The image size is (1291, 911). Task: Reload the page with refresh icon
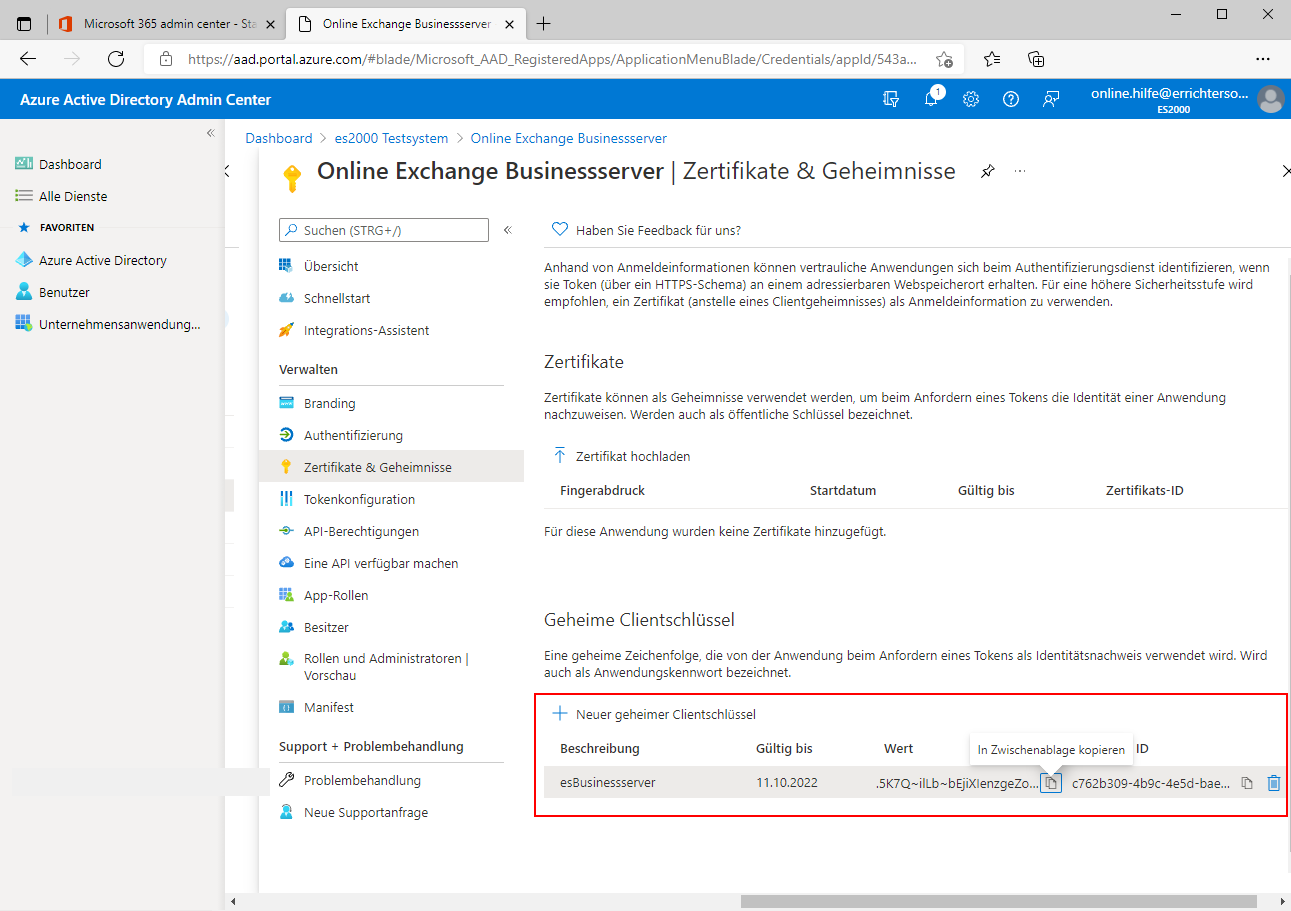click(116, 58)
